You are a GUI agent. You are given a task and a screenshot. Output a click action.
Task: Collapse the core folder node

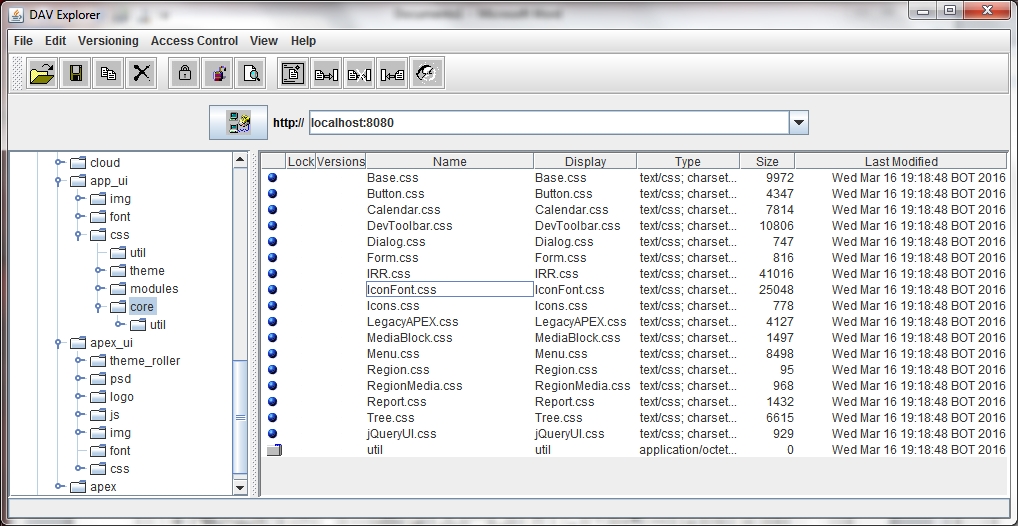point(99,307)
